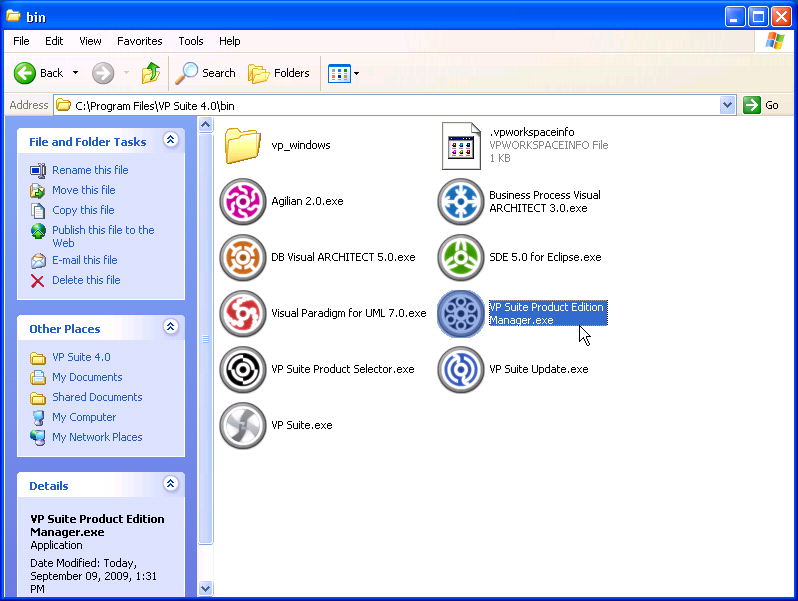
Task: Open My Documents link
Action: coord(88,377)
